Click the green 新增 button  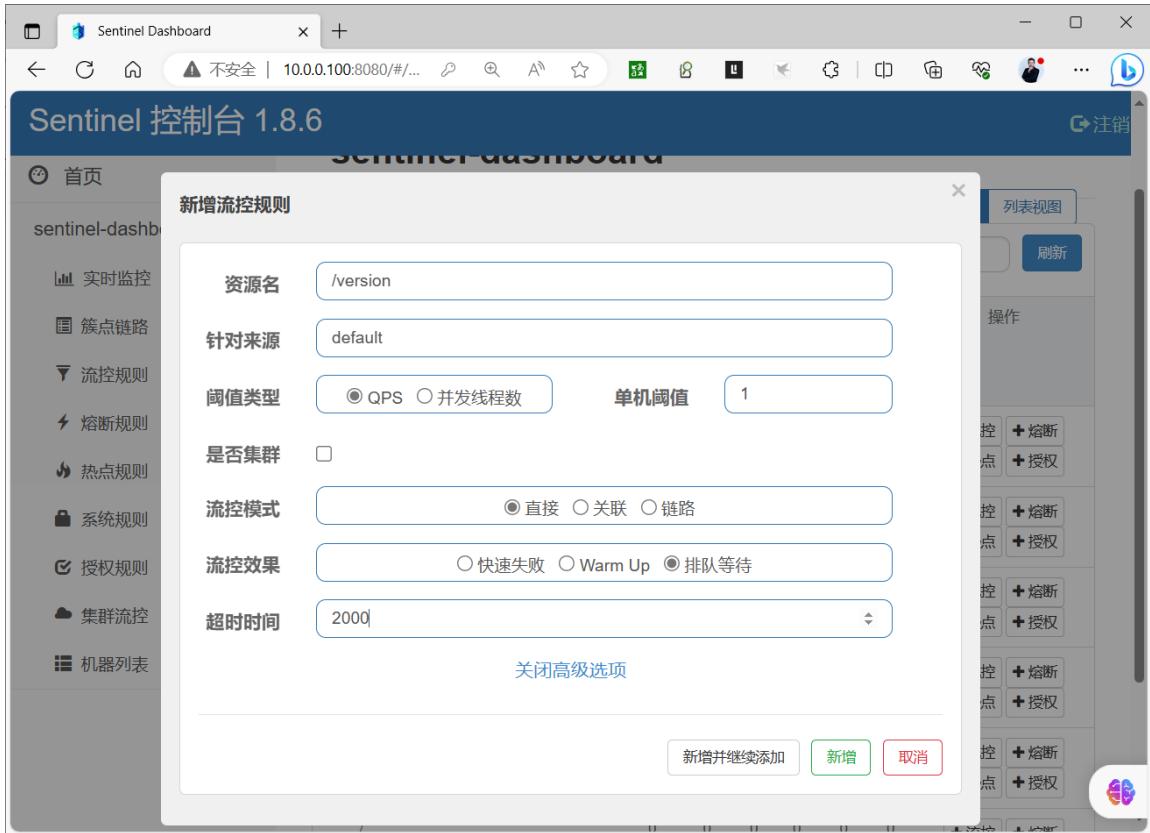(840, 757)
